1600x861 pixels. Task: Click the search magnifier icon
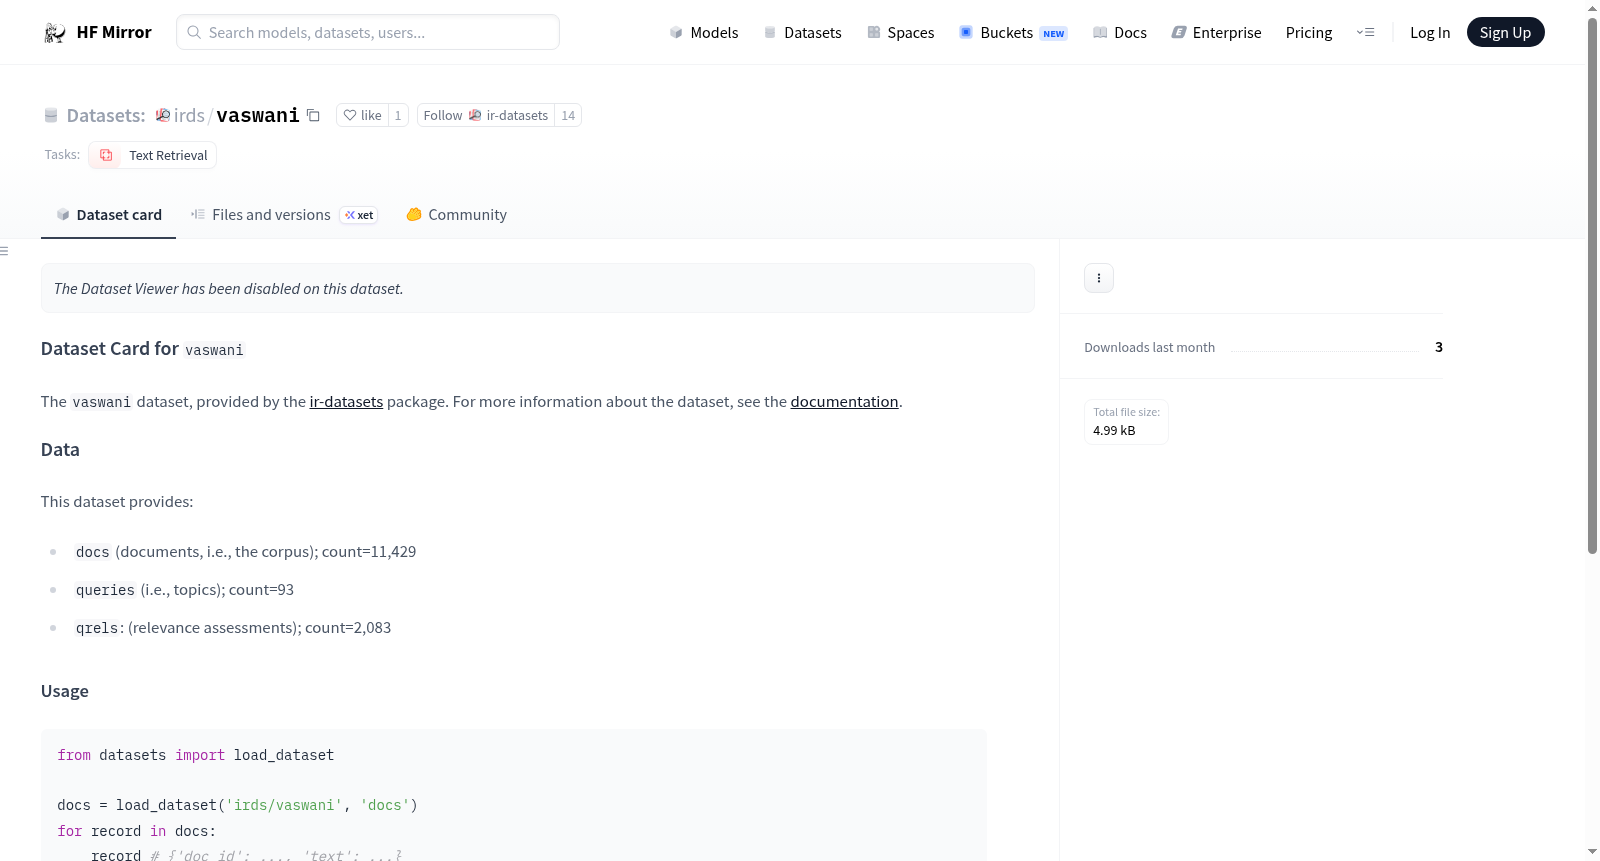(x=194, y=32)
